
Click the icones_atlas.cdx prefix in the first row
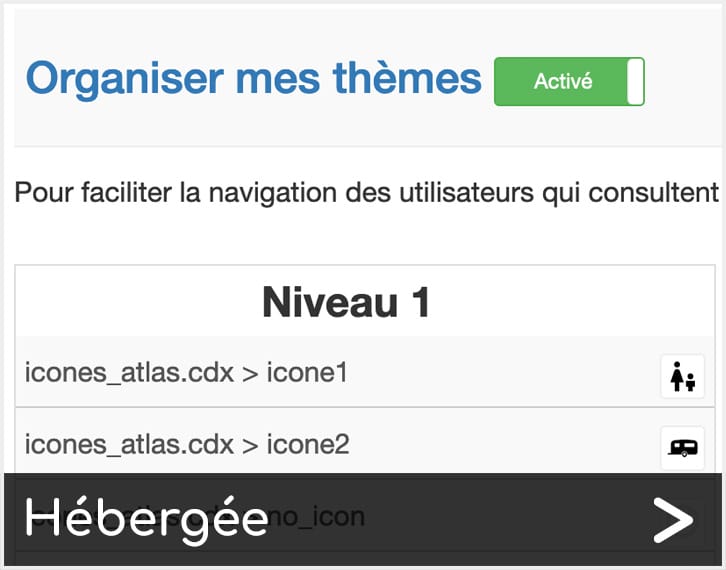tap(129, 373)
